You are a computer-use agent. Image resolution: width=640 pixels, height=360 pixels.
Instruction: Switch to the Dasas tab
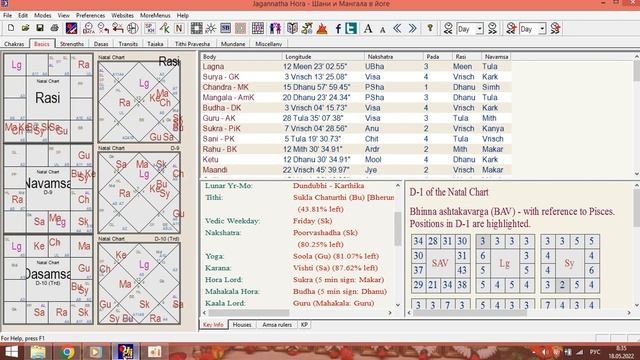(x=101, y=44)
